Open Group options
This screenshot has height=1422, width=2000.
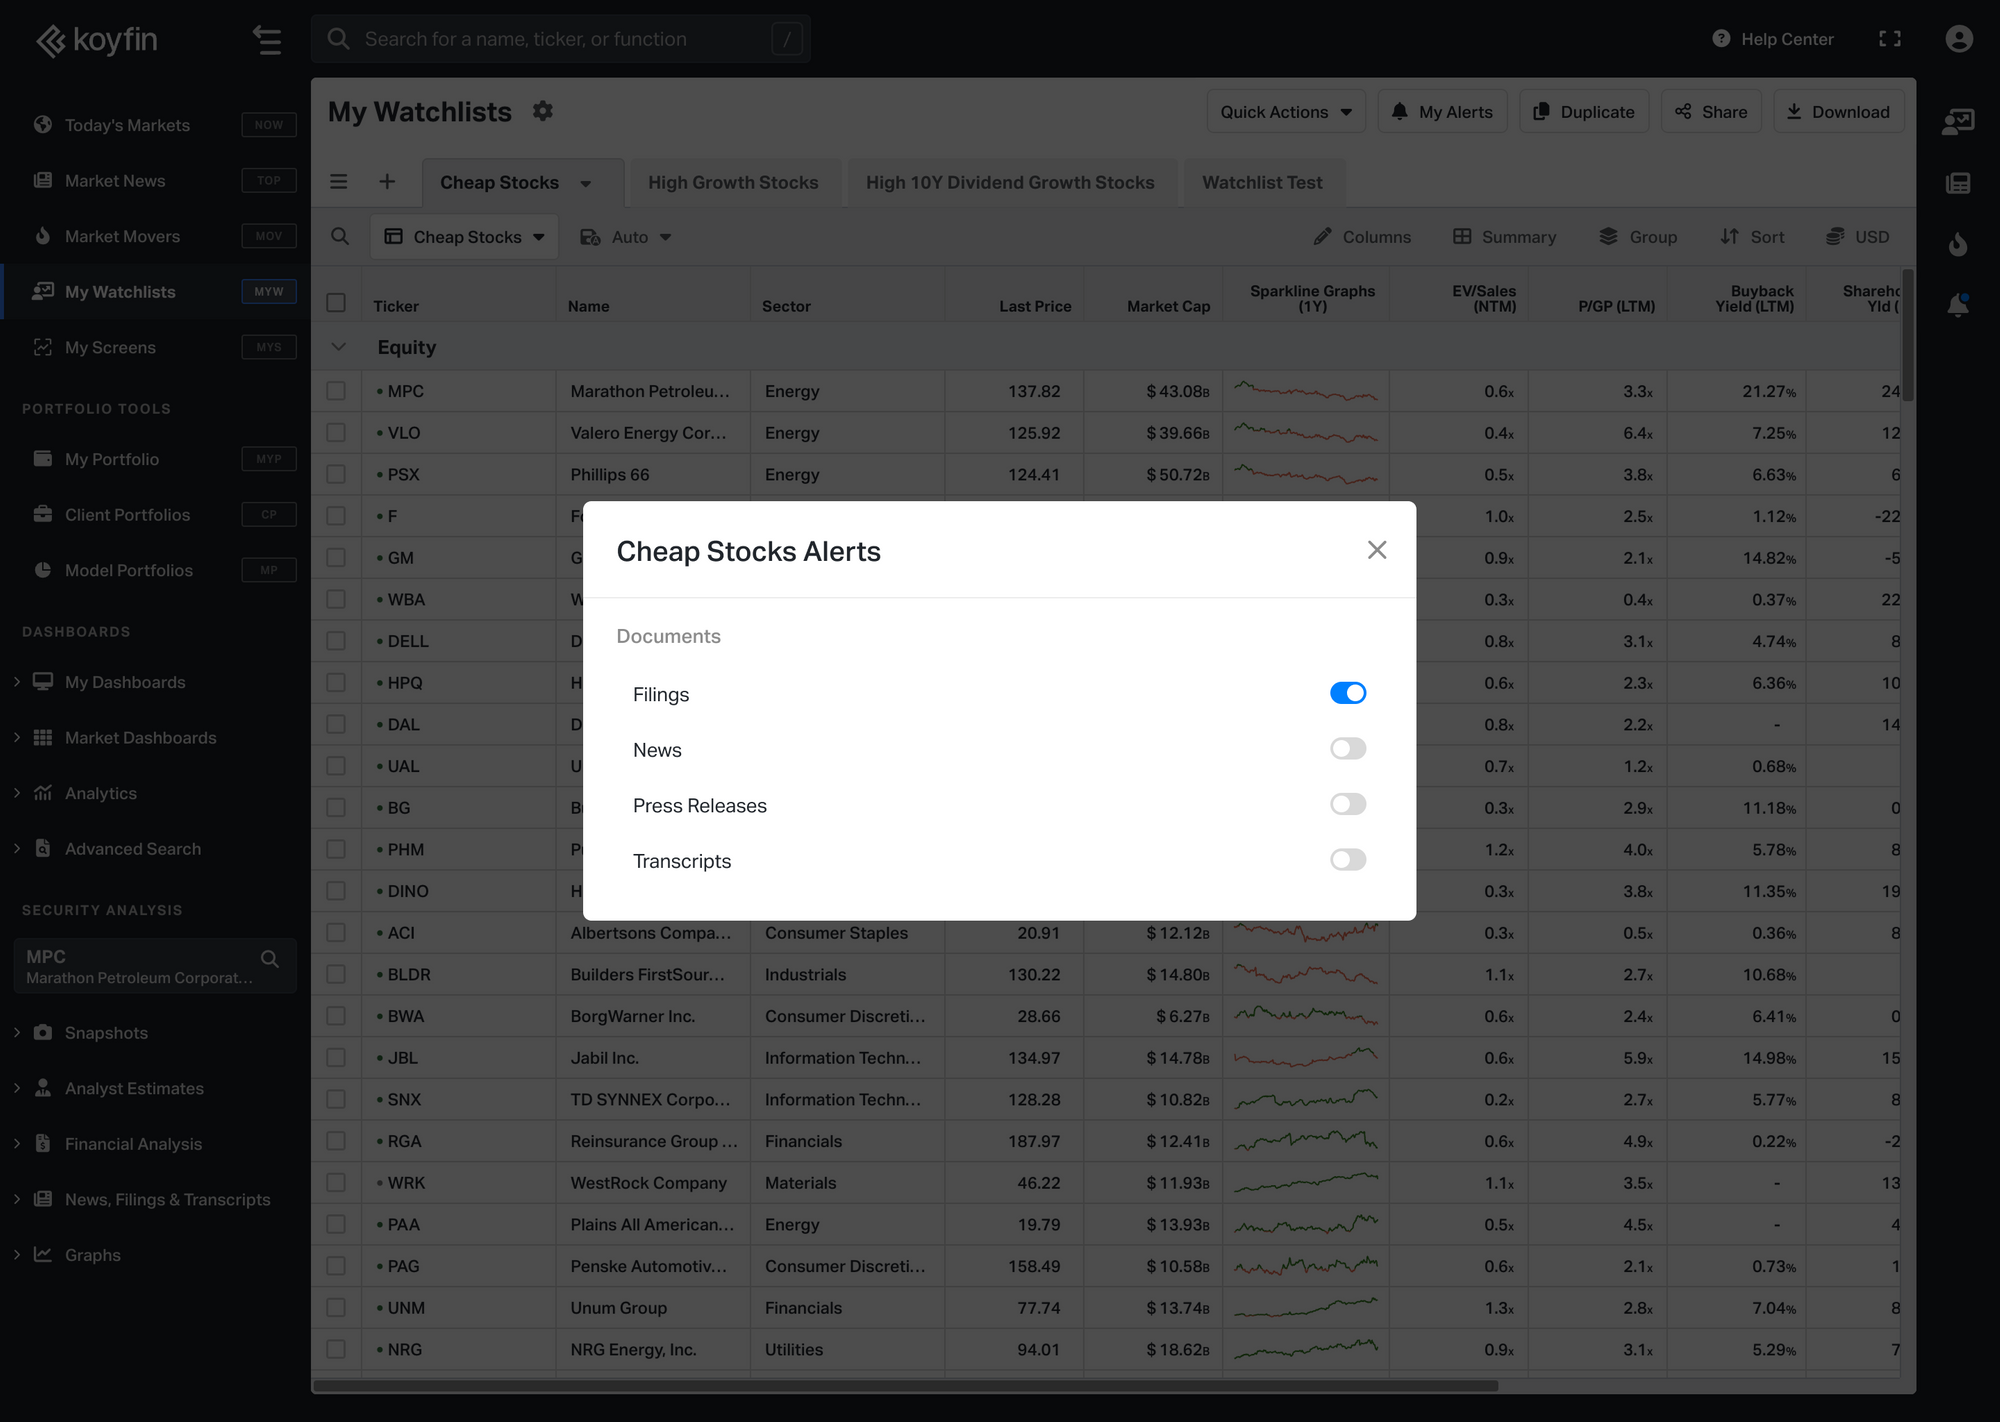coord(1638,237)
